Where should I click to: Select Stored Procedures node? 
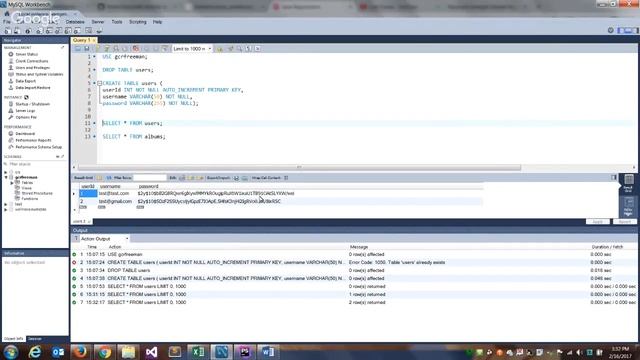pyautogui.click(x=37, y=193)
